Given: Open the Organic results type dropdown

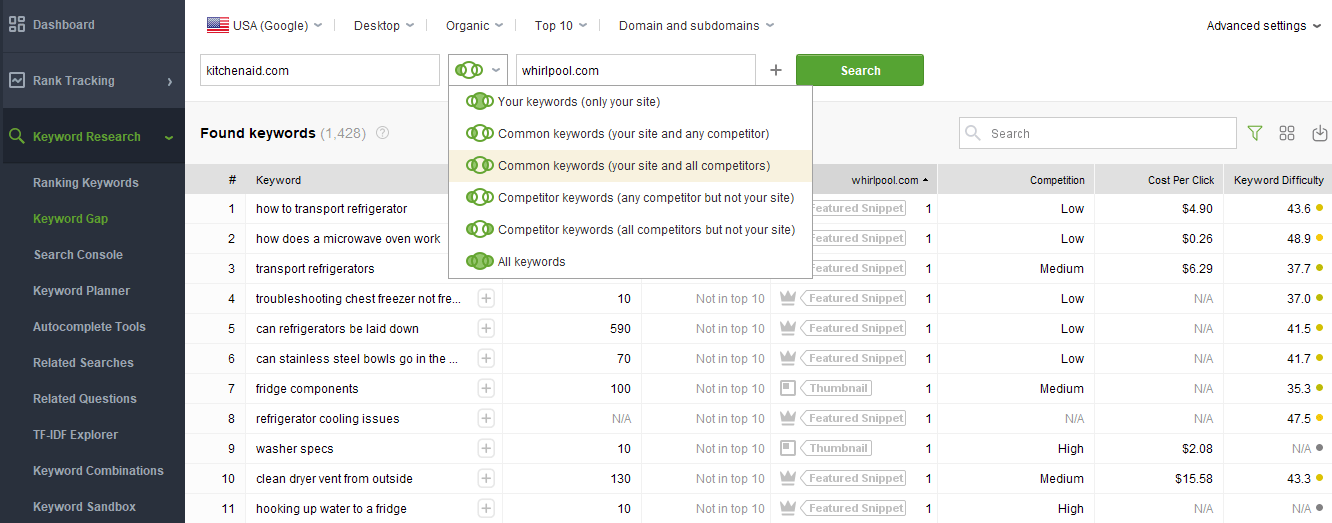Looking at the screenshot, I should (x=475, y=25).
